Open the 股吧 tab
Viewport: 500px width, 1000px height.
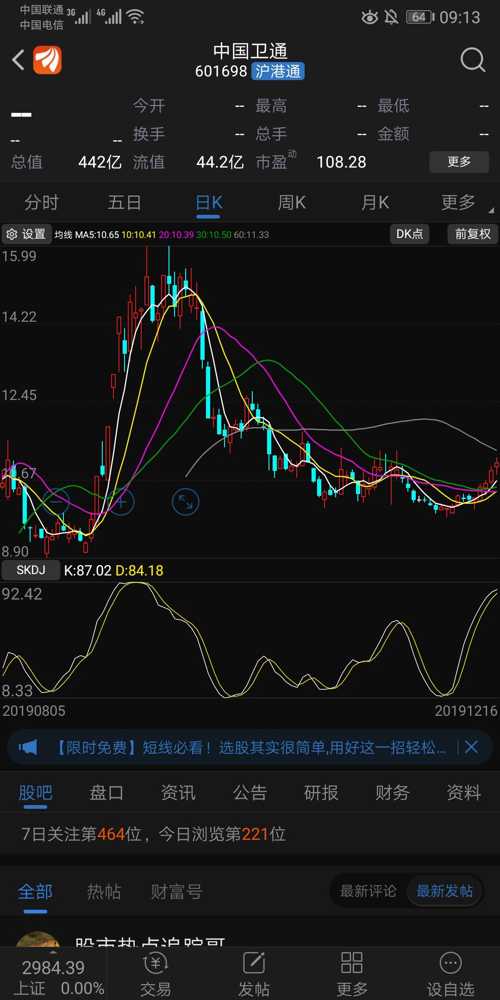[35, 793]
